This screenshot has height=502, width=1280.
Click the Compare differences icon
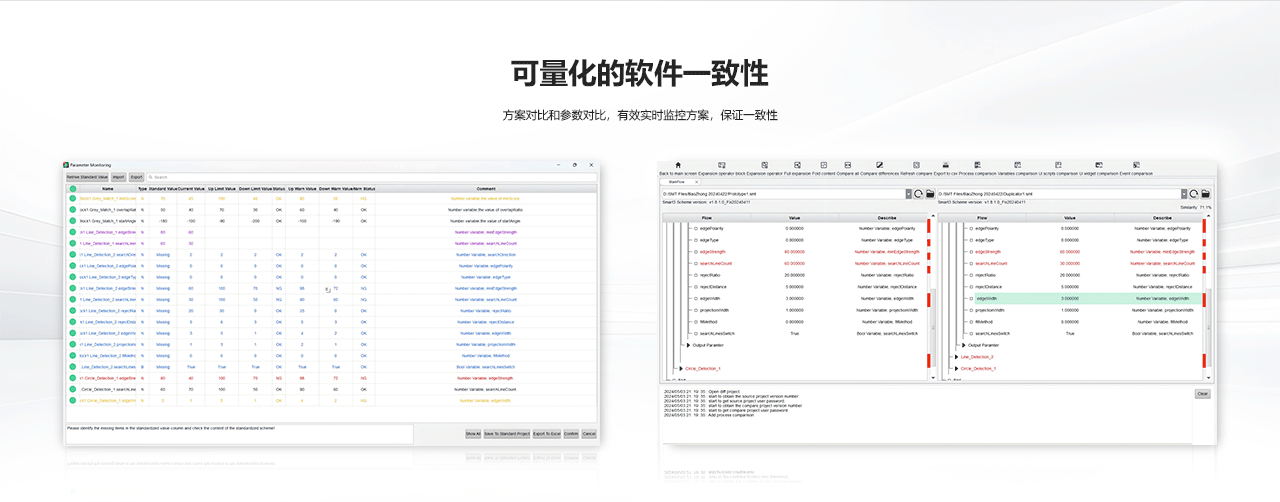point(878,165)
